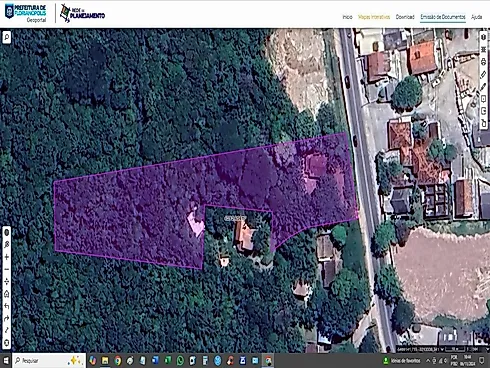Open the top icon in the right map toolbar
Image resolution: width=490 pixels, height=368 pixels.
coord(484,37)
